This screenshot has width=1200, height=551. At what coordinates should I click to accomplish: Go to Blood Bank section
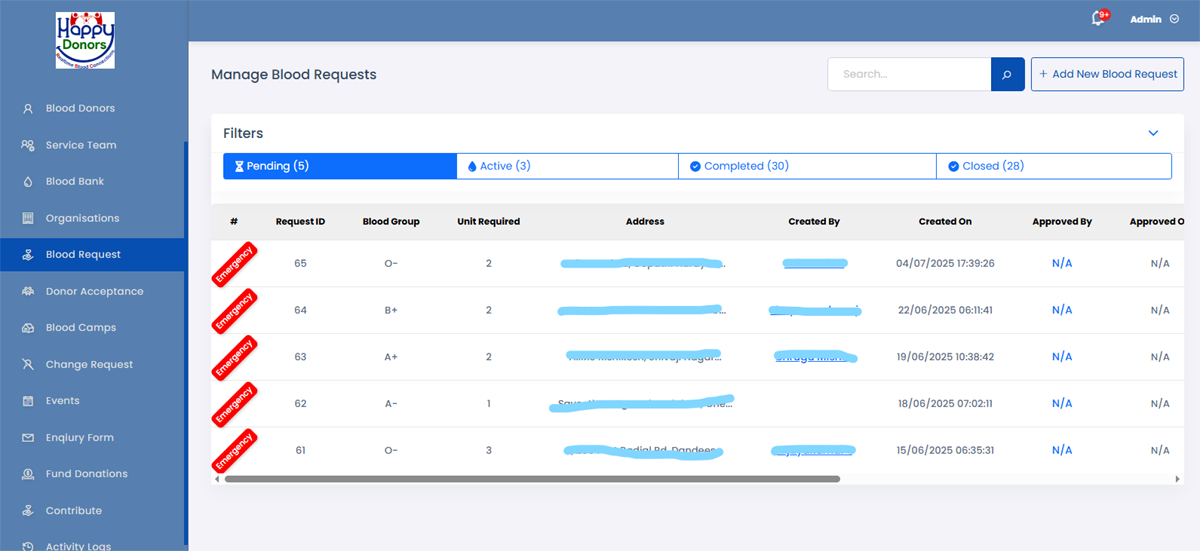[x=74, y=182]
